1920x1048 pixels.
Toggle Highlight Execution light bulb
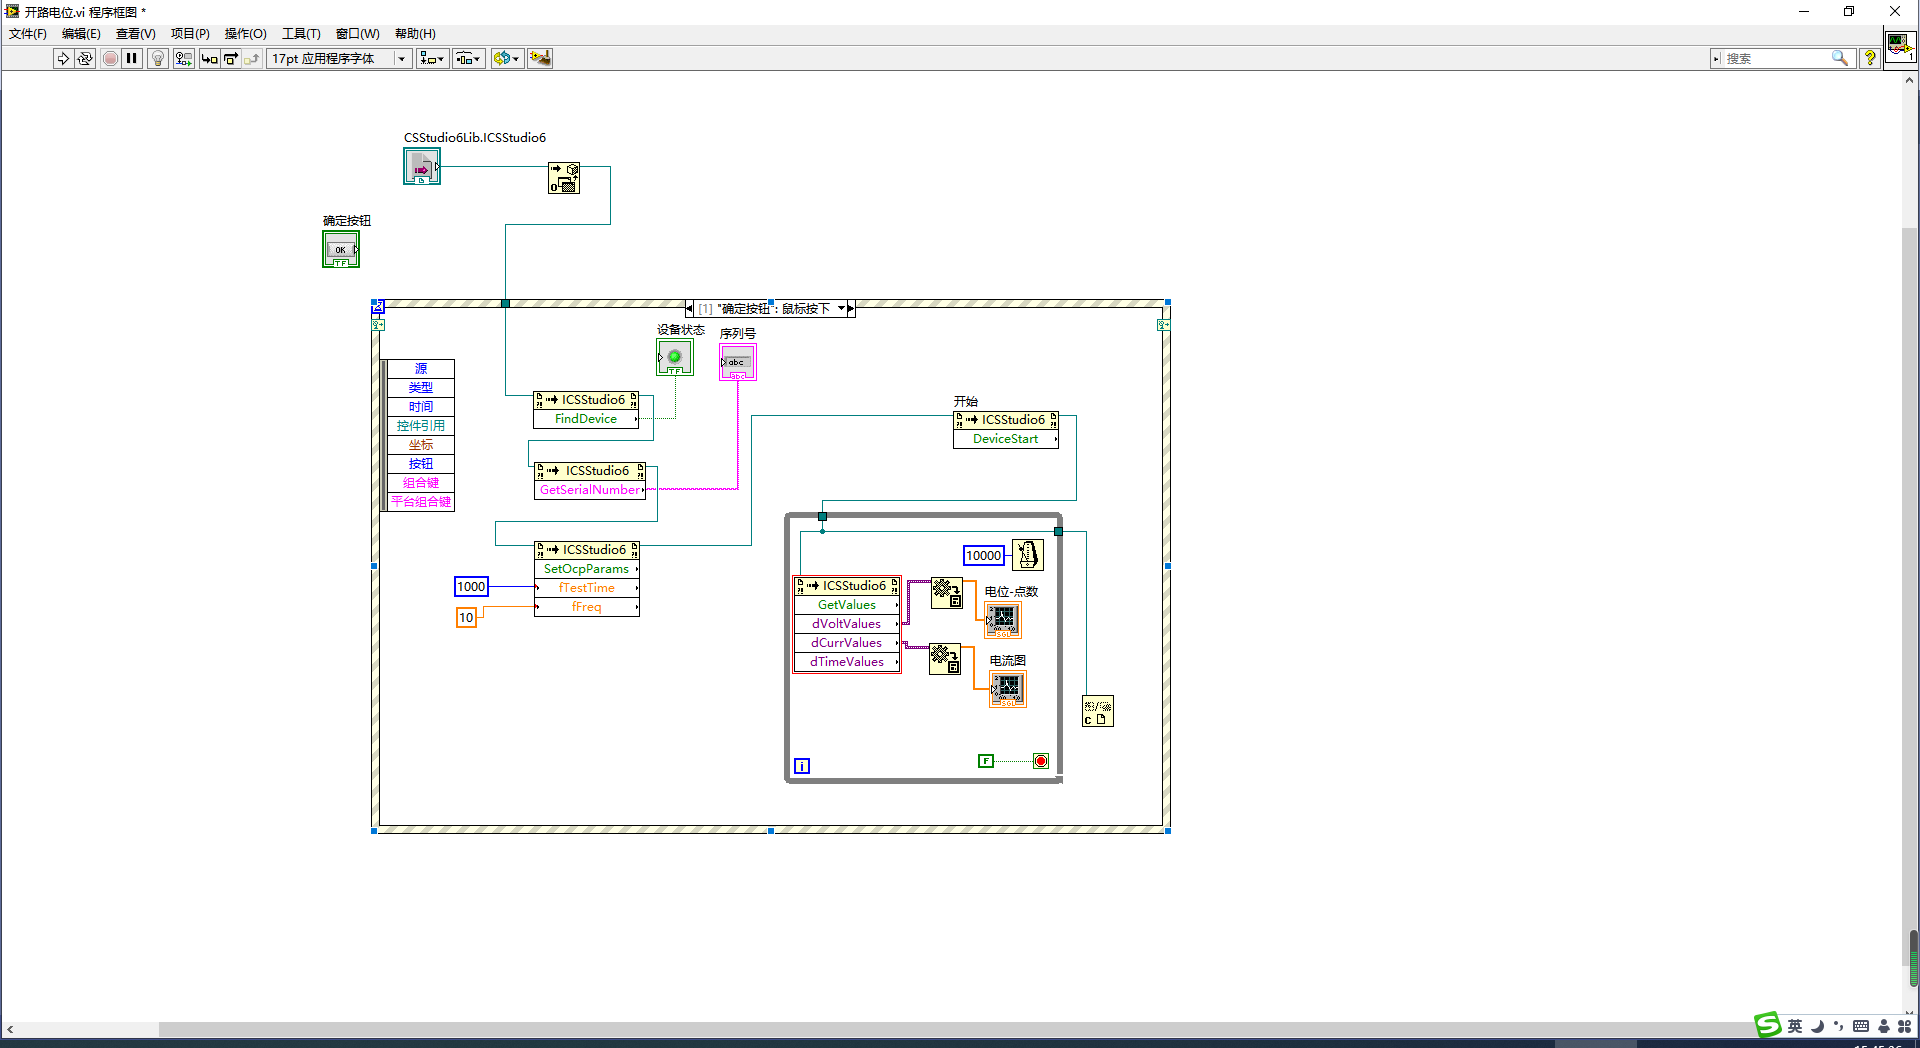[x=157, y=59]
